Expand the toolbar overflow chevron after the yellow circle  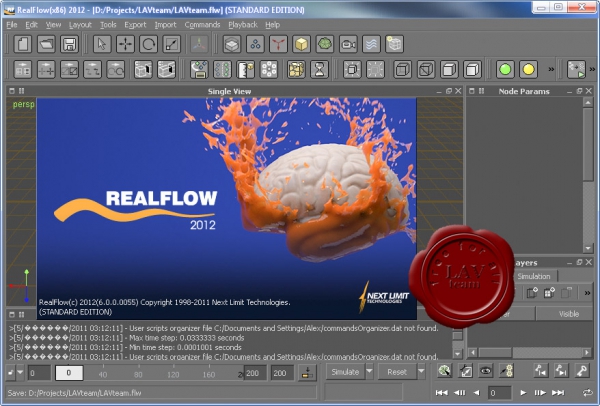[551, 70]
